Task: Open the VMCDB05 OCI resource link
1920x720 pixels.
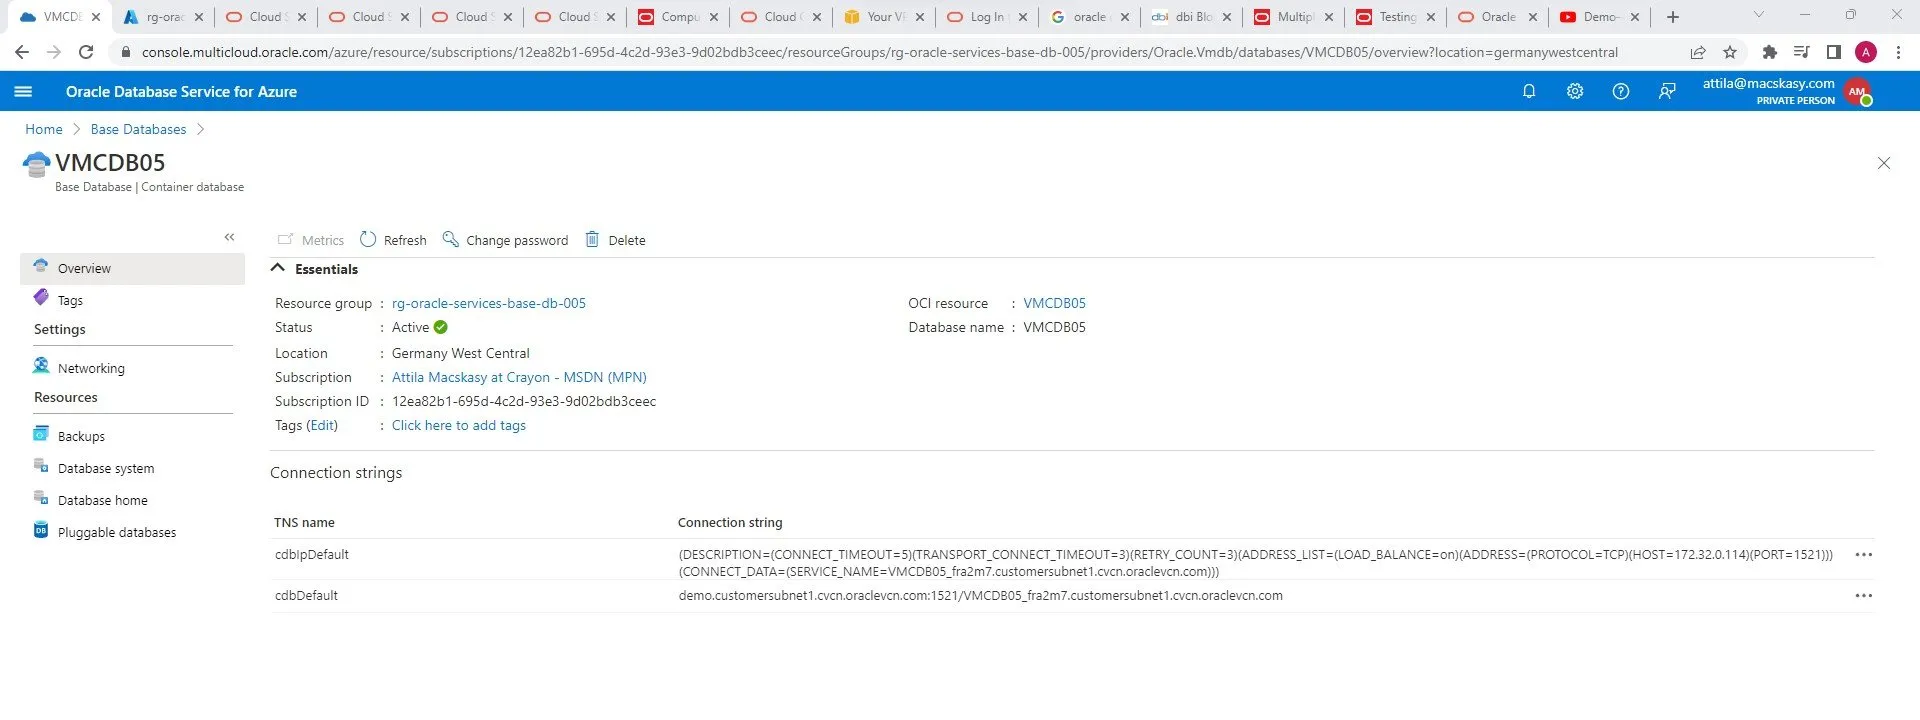Action: (1054, 303)
